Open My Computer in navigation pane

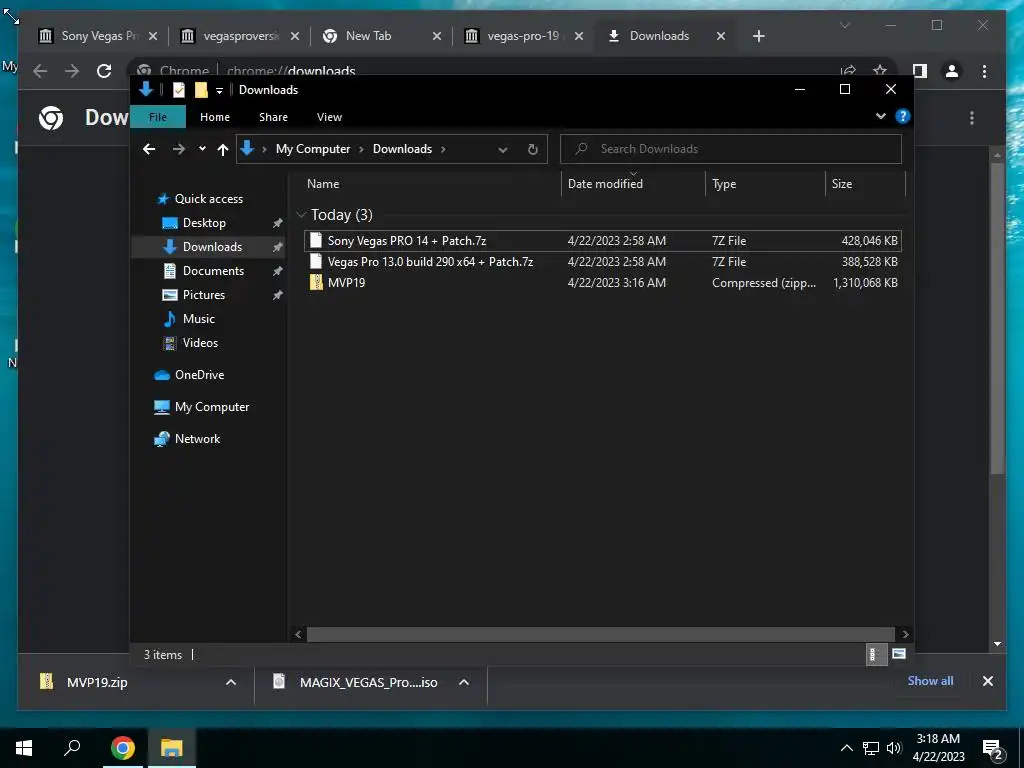(212, 407)
